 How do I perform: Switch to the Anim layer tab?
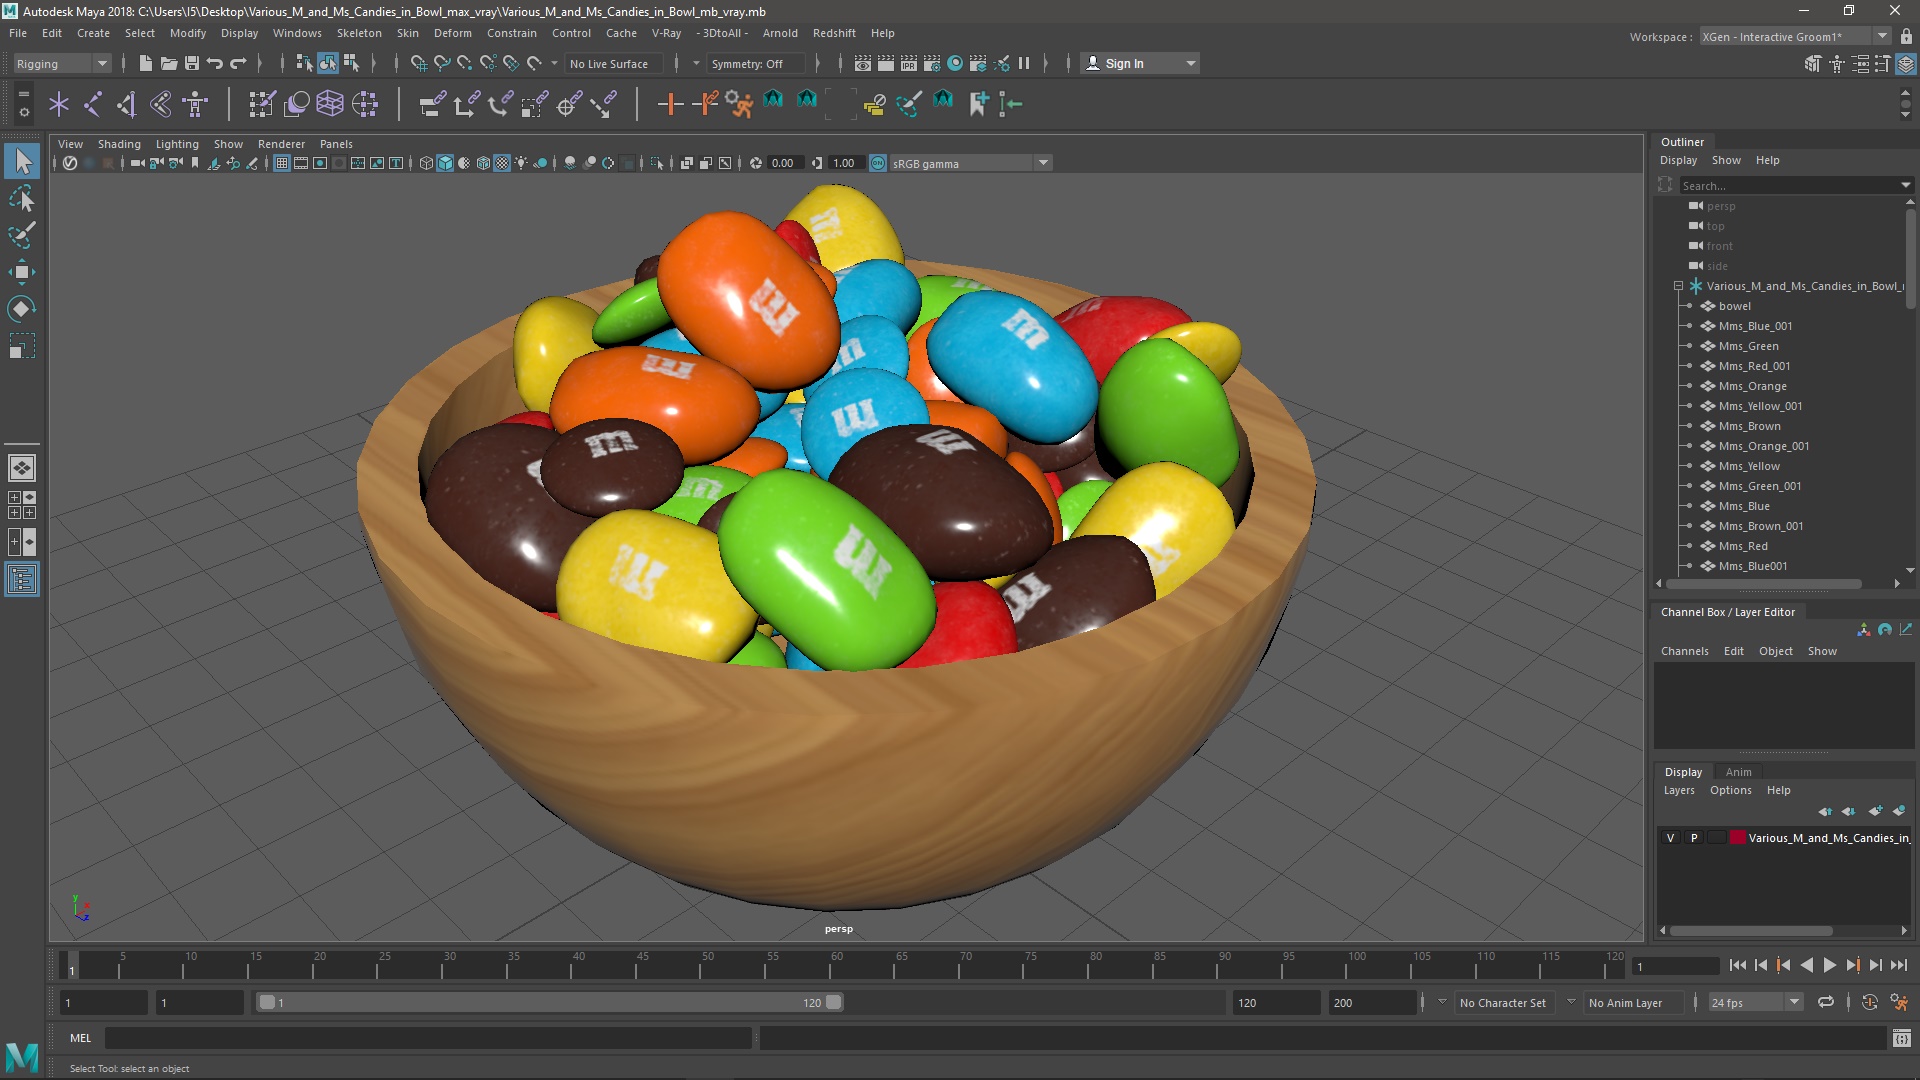tap(1738, 772)
